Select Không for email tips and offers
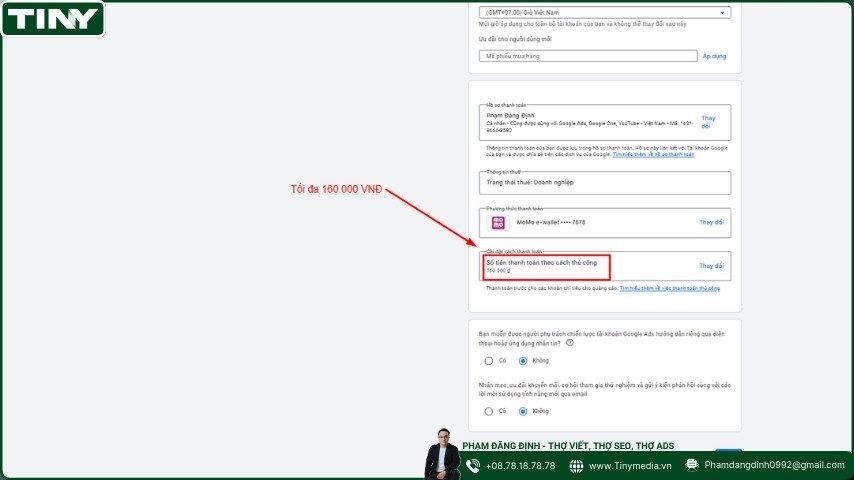 523,411
